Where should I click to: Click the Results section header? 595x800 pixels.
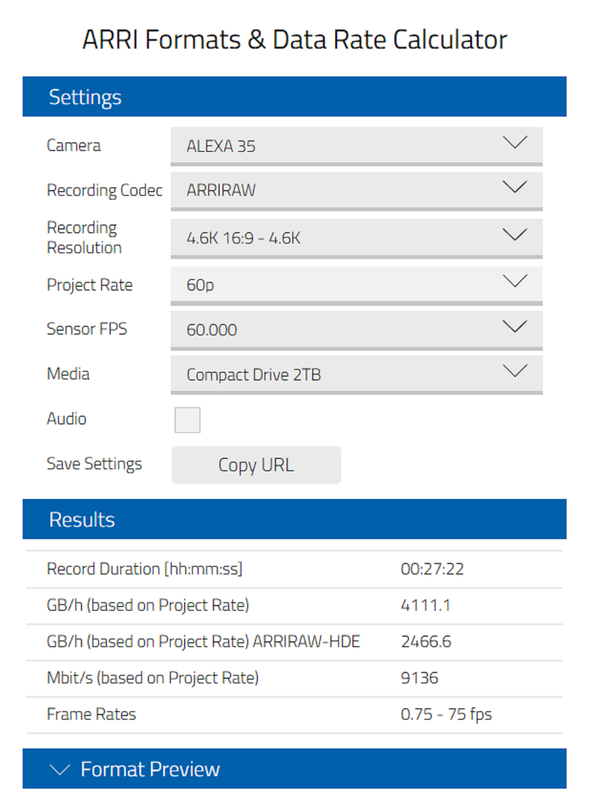(294, 519)
